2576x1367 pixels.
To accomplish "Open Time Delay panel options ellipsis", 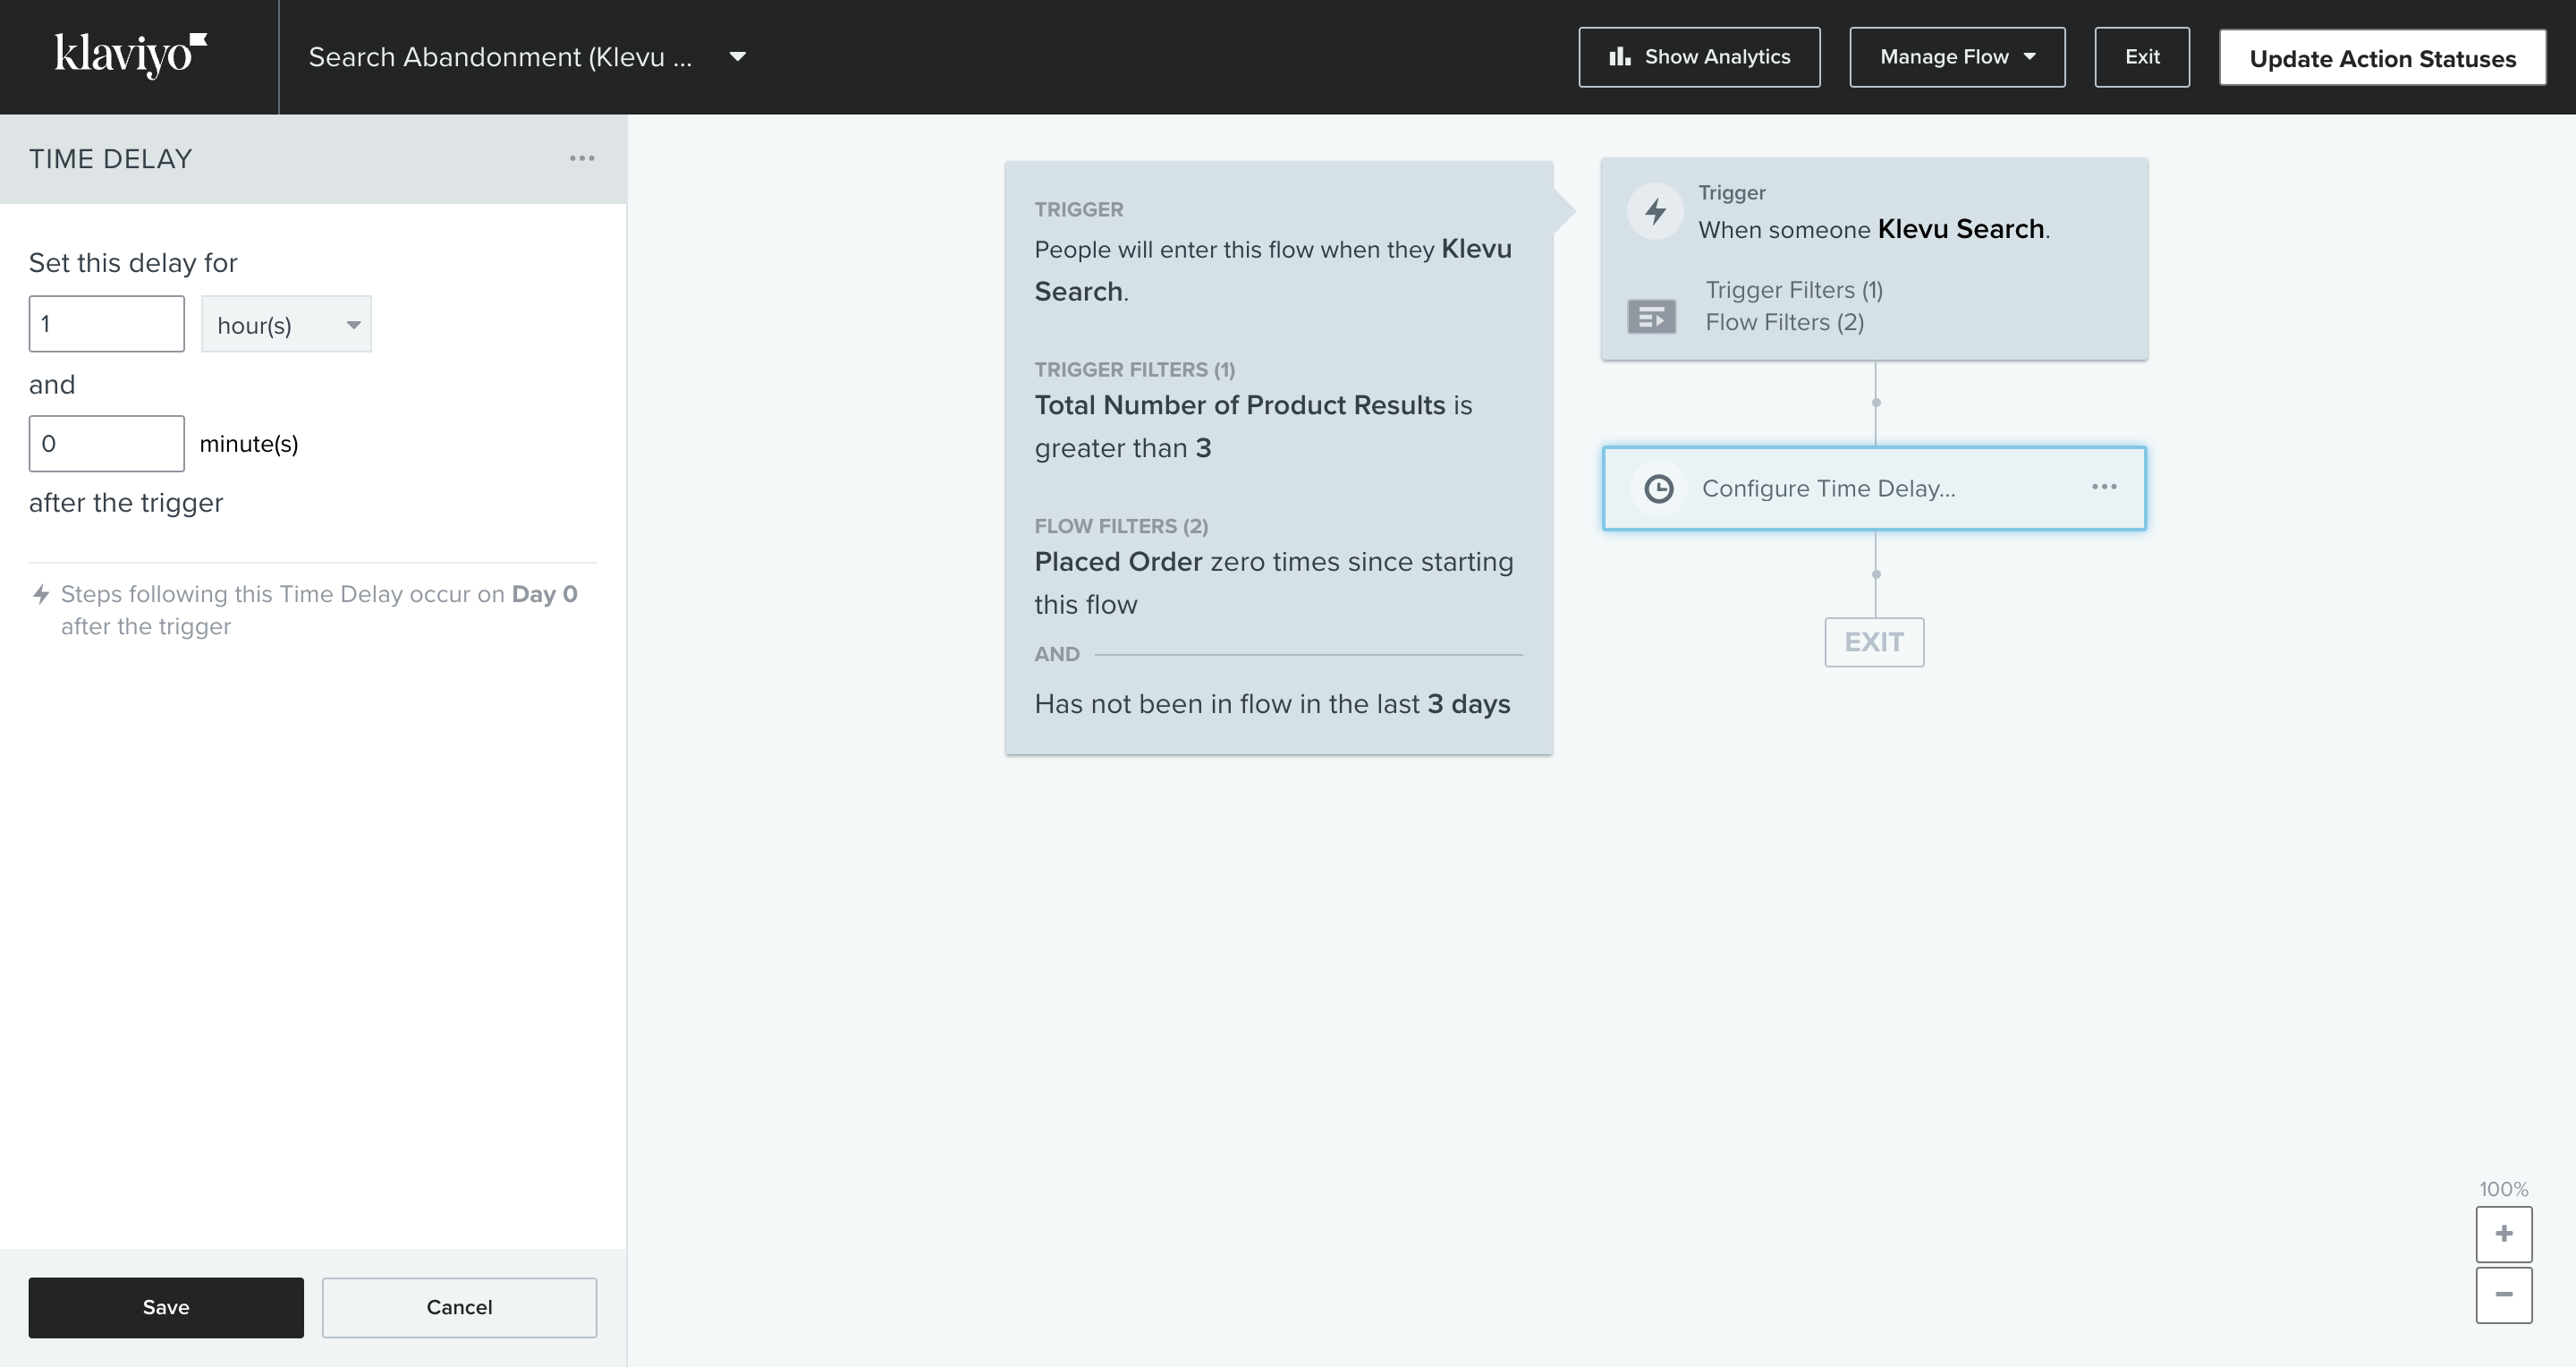I will (x=582, y=159).
